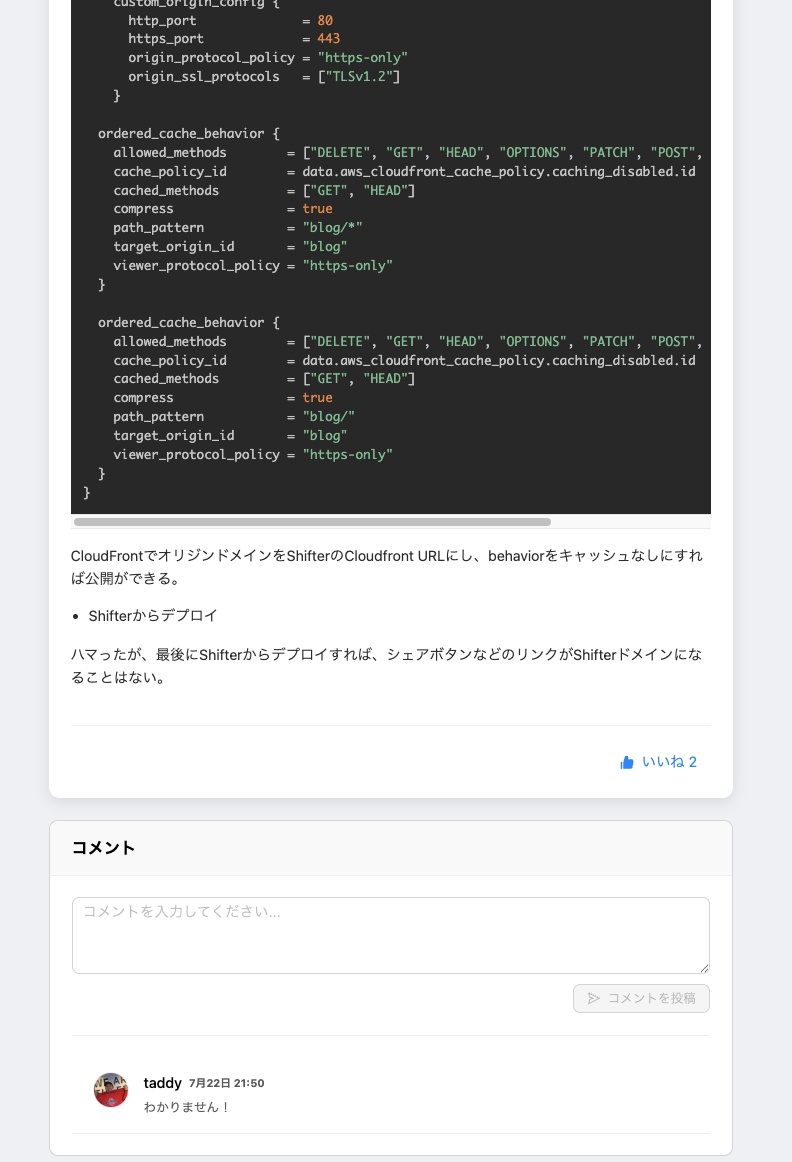Click the https_port value 443
The image size is (792, 1162).
[x=328, y=39]
